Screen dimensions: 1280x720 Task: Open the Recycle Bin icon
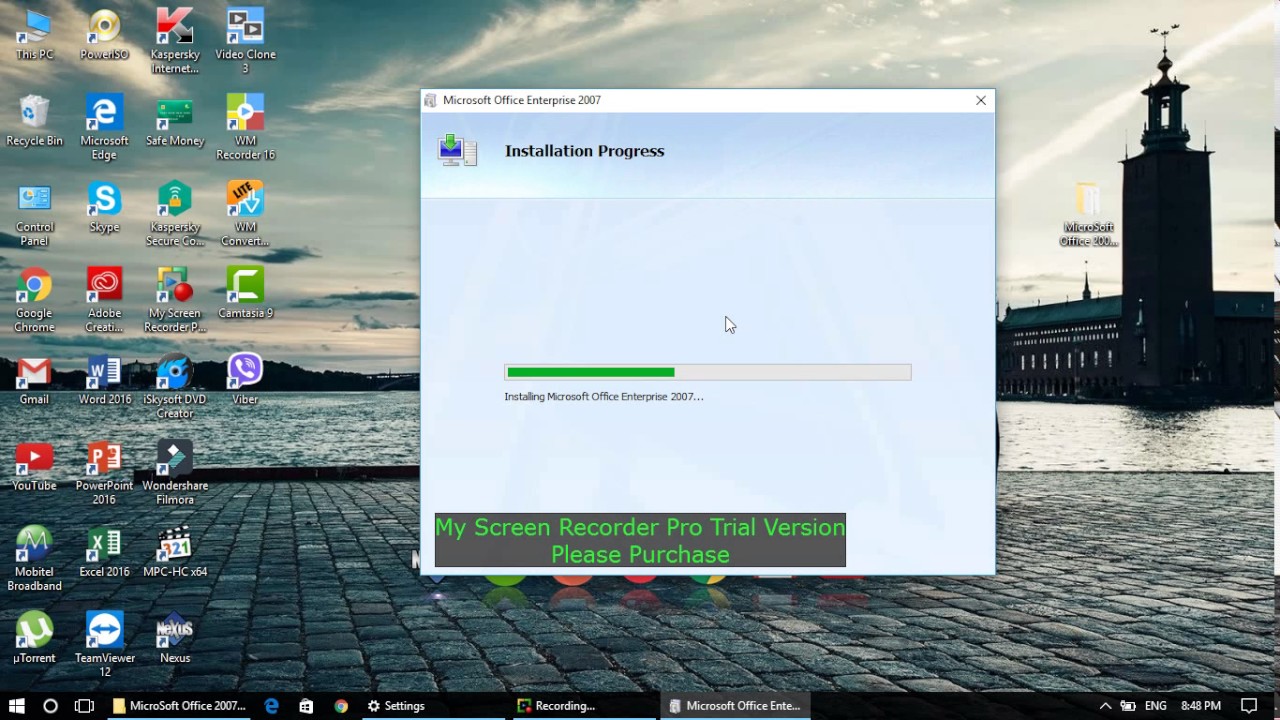[x=34, y=121]
